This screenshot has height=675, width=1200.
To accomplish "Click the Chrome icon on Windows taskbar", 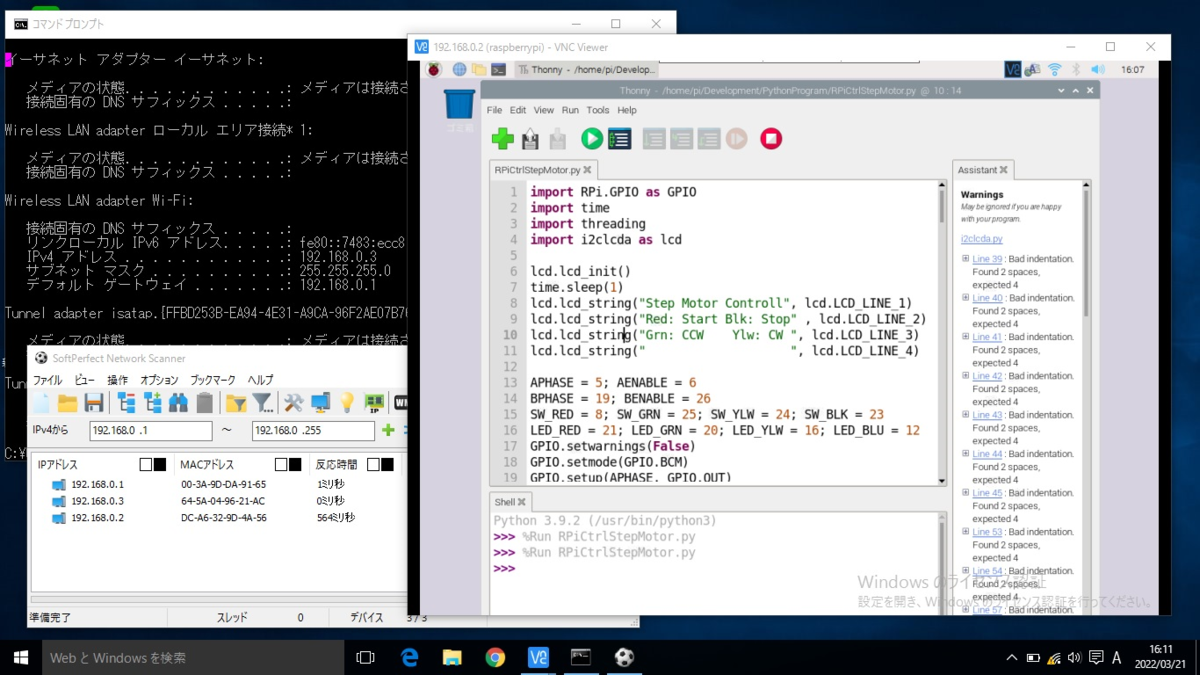I will click(x=495, y=657).
